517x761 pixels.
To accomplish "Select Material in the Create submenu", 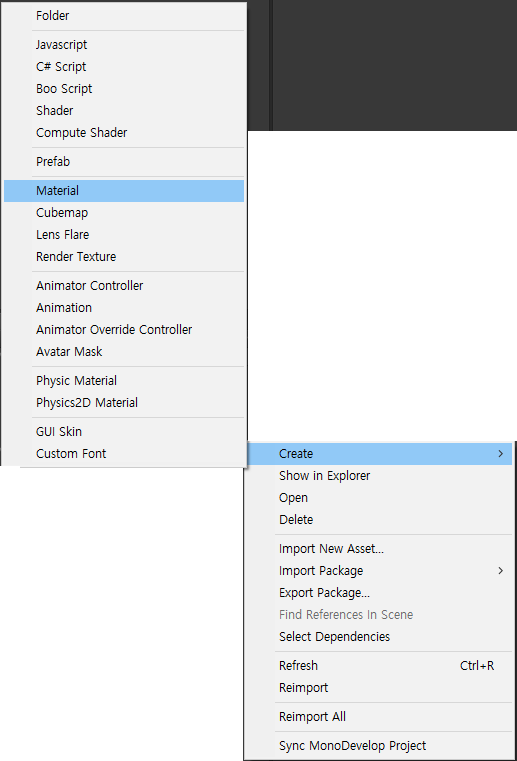I will 124,191.
